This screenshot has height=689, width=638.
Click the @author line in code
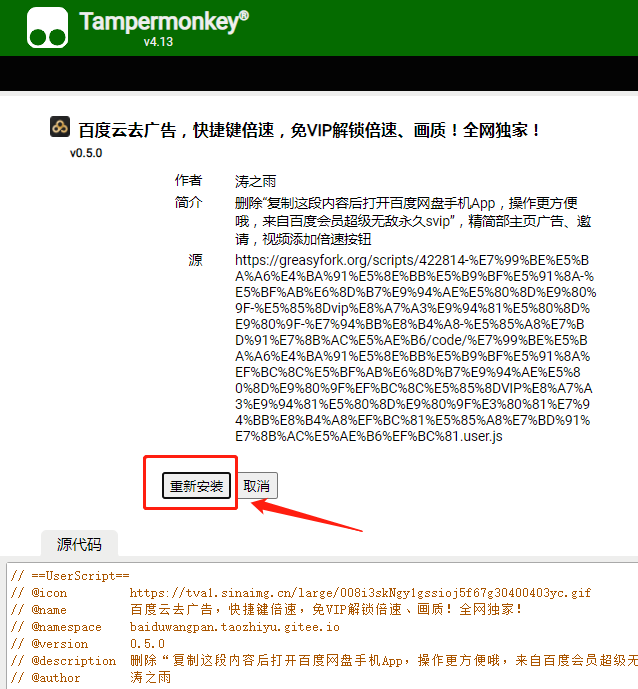tap(91, 678)
